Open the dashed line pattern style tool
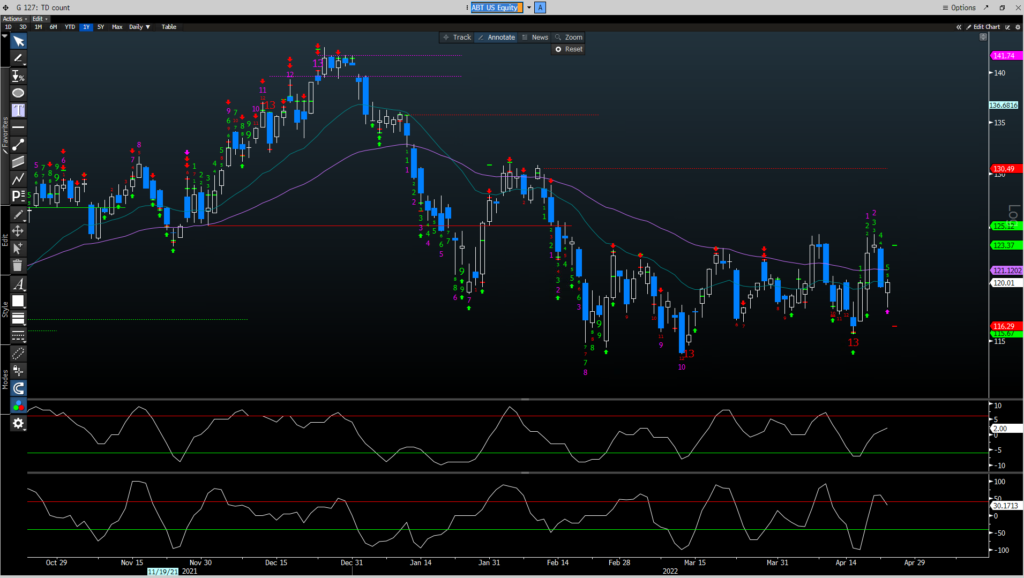This screenshot has height=578, width=1024. coord(18,335)
